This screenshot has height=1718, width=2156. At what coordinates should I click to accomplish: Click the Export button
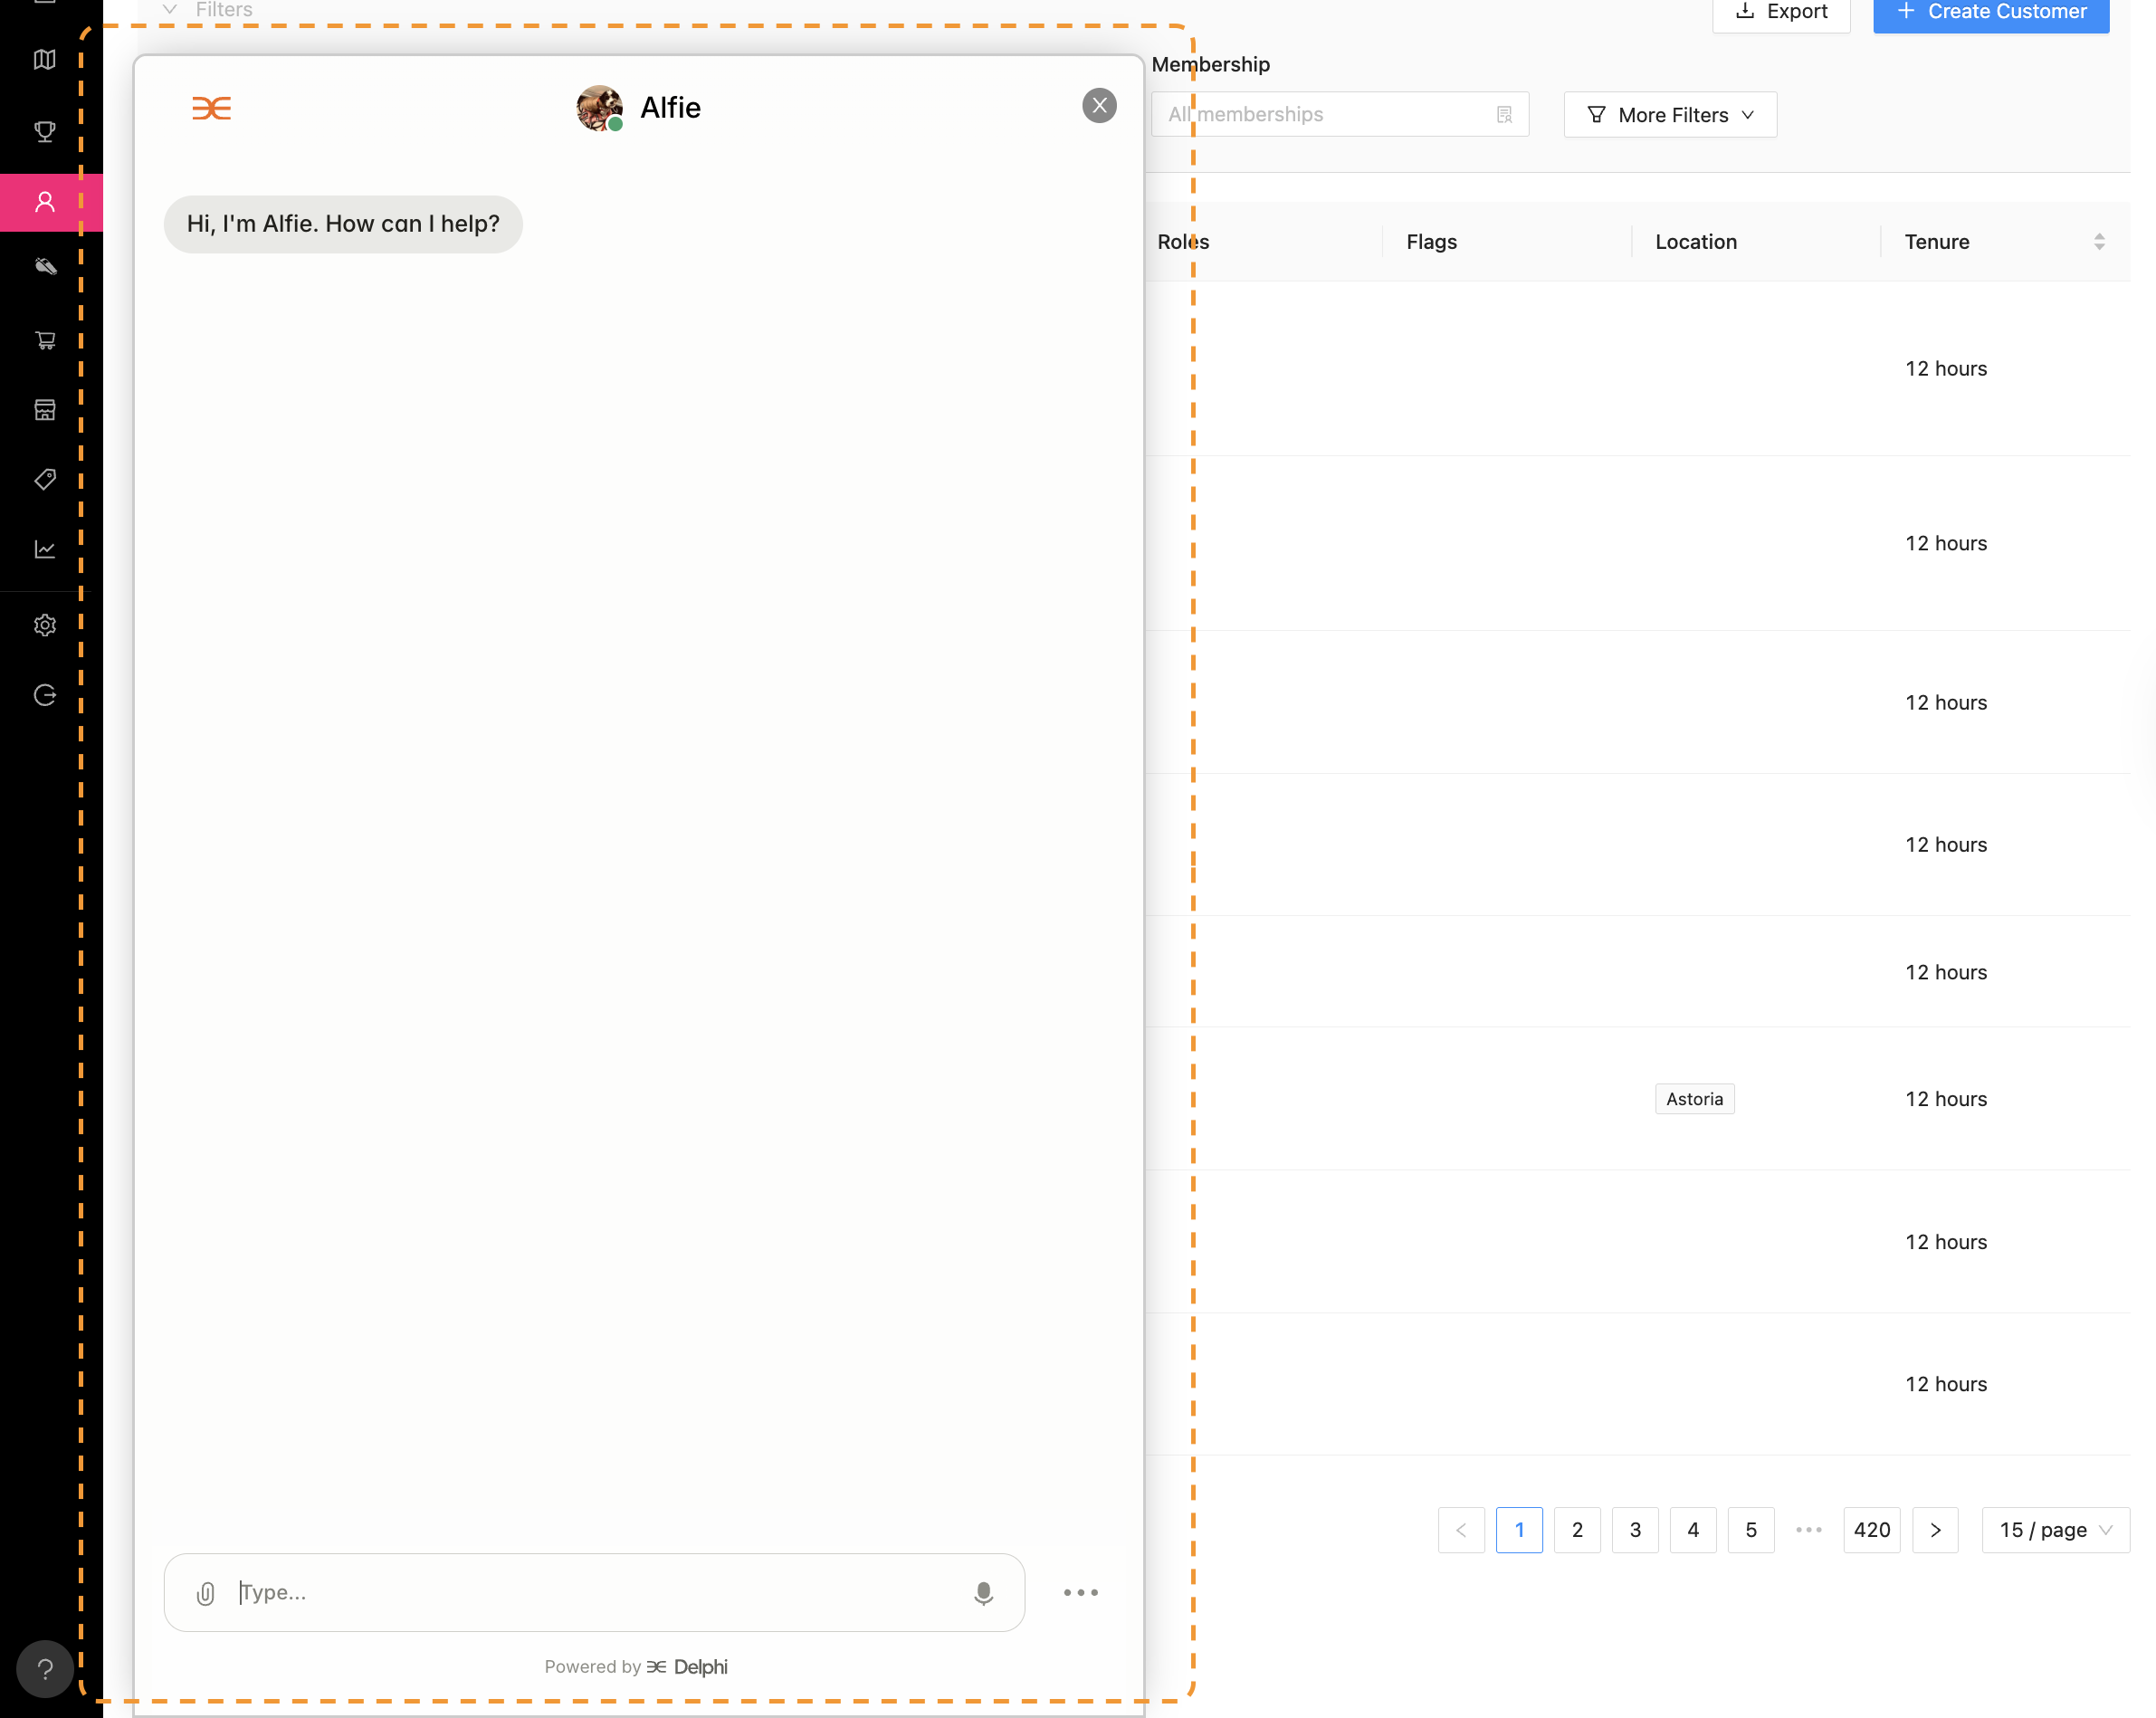(x=1781, y=12)
